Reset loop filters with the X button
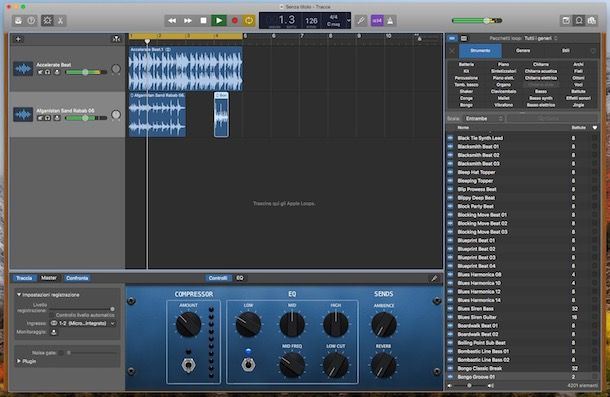The image size is (610, 397). click(452, 51)
